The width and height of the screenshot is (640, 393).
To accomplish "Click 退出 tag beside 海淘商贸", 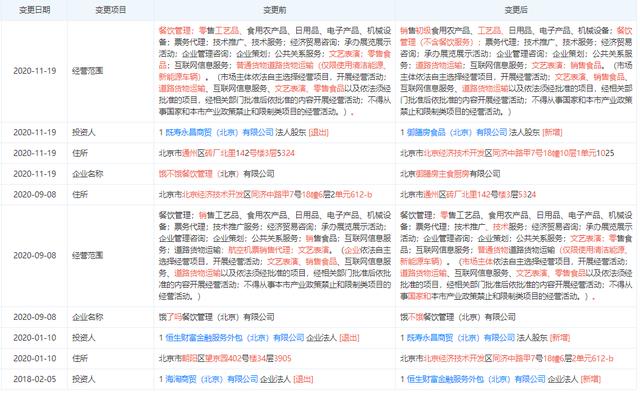I will (x=303, y=379).
